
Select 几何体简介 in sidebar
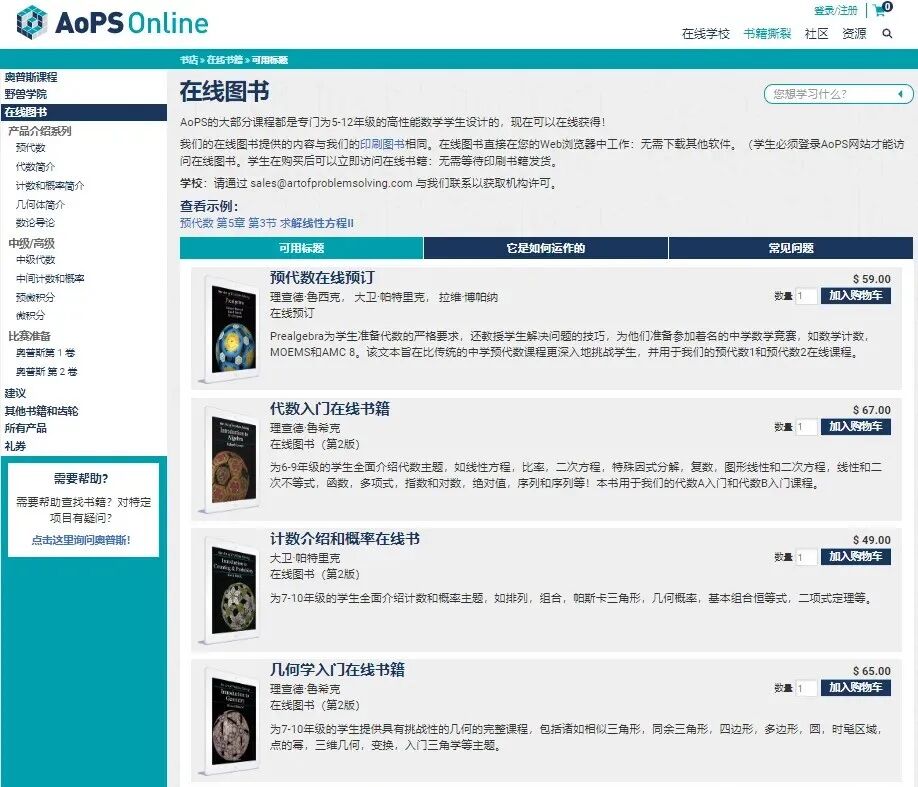tap(40, 204)
